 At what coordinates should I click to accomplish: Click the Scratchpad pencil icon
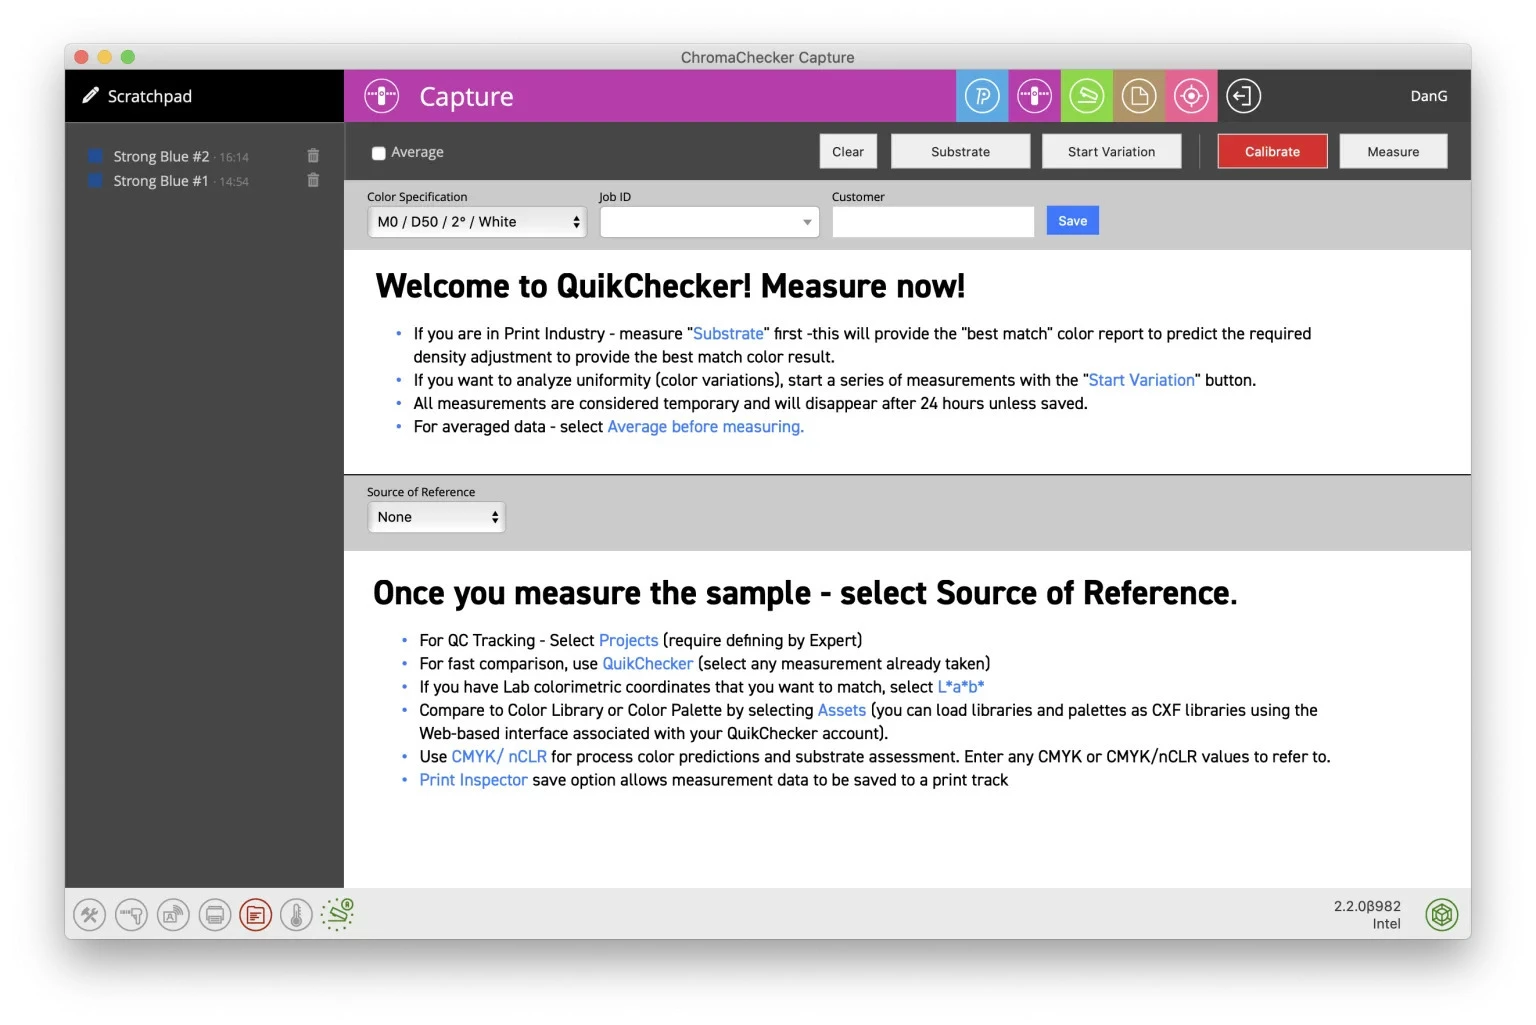[90, 95]
